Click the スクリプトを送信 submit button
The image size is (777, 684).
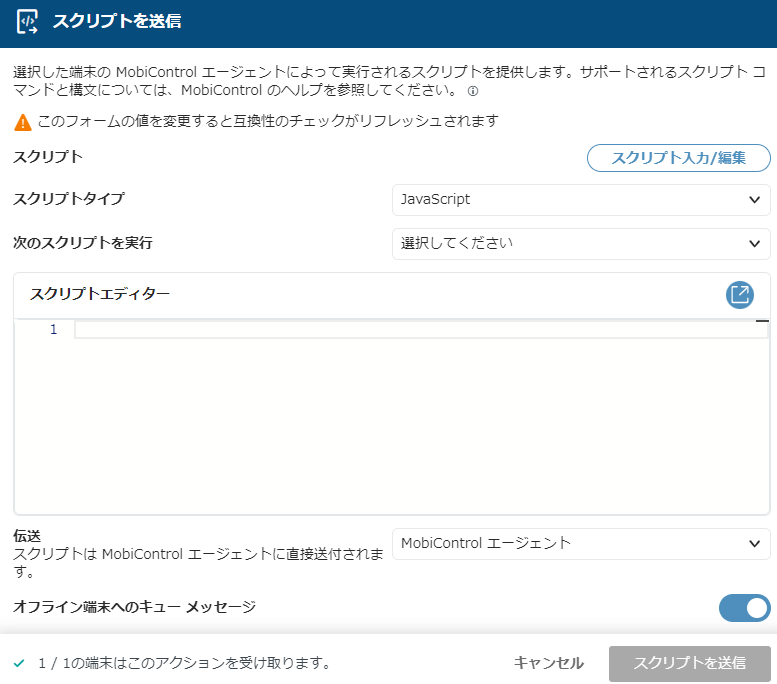[x=689, y=663]
